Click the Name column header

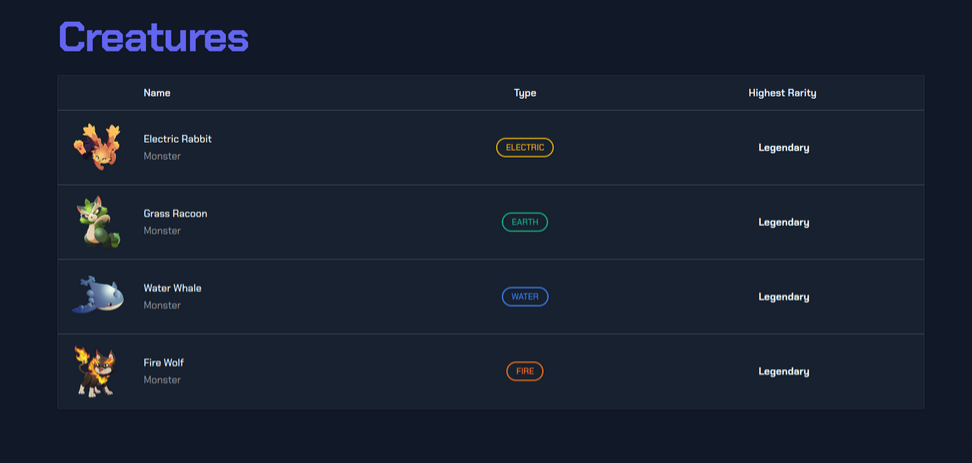[157, 93]
